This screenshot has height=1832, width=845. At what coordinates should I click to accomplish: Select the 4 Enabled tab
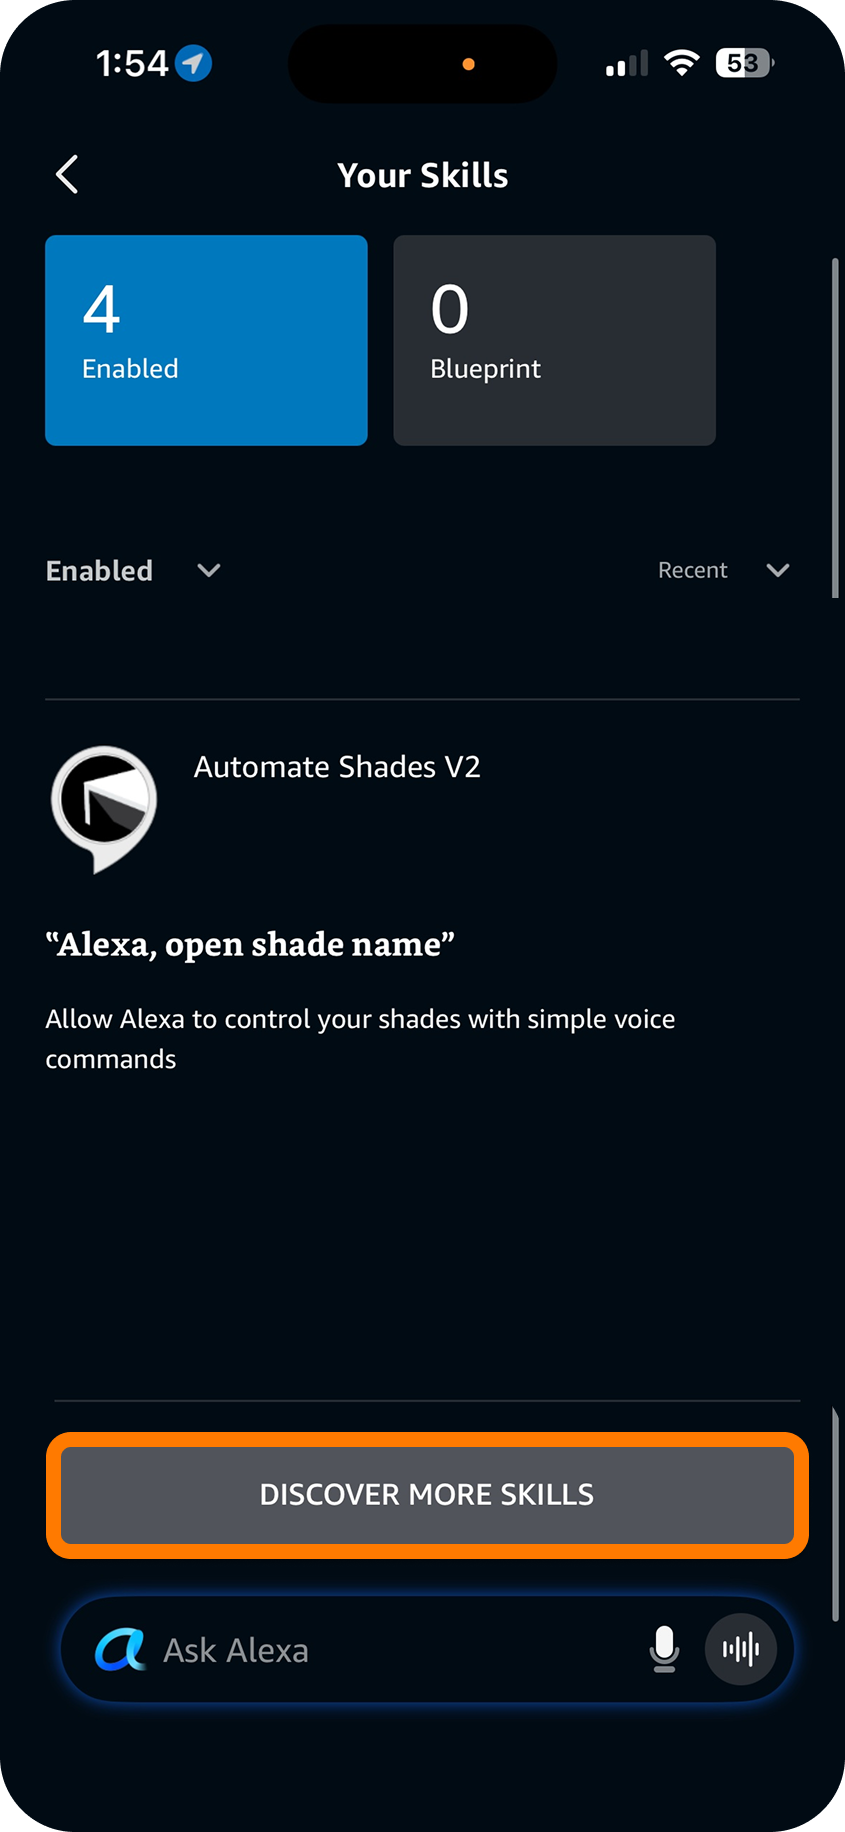206,340
